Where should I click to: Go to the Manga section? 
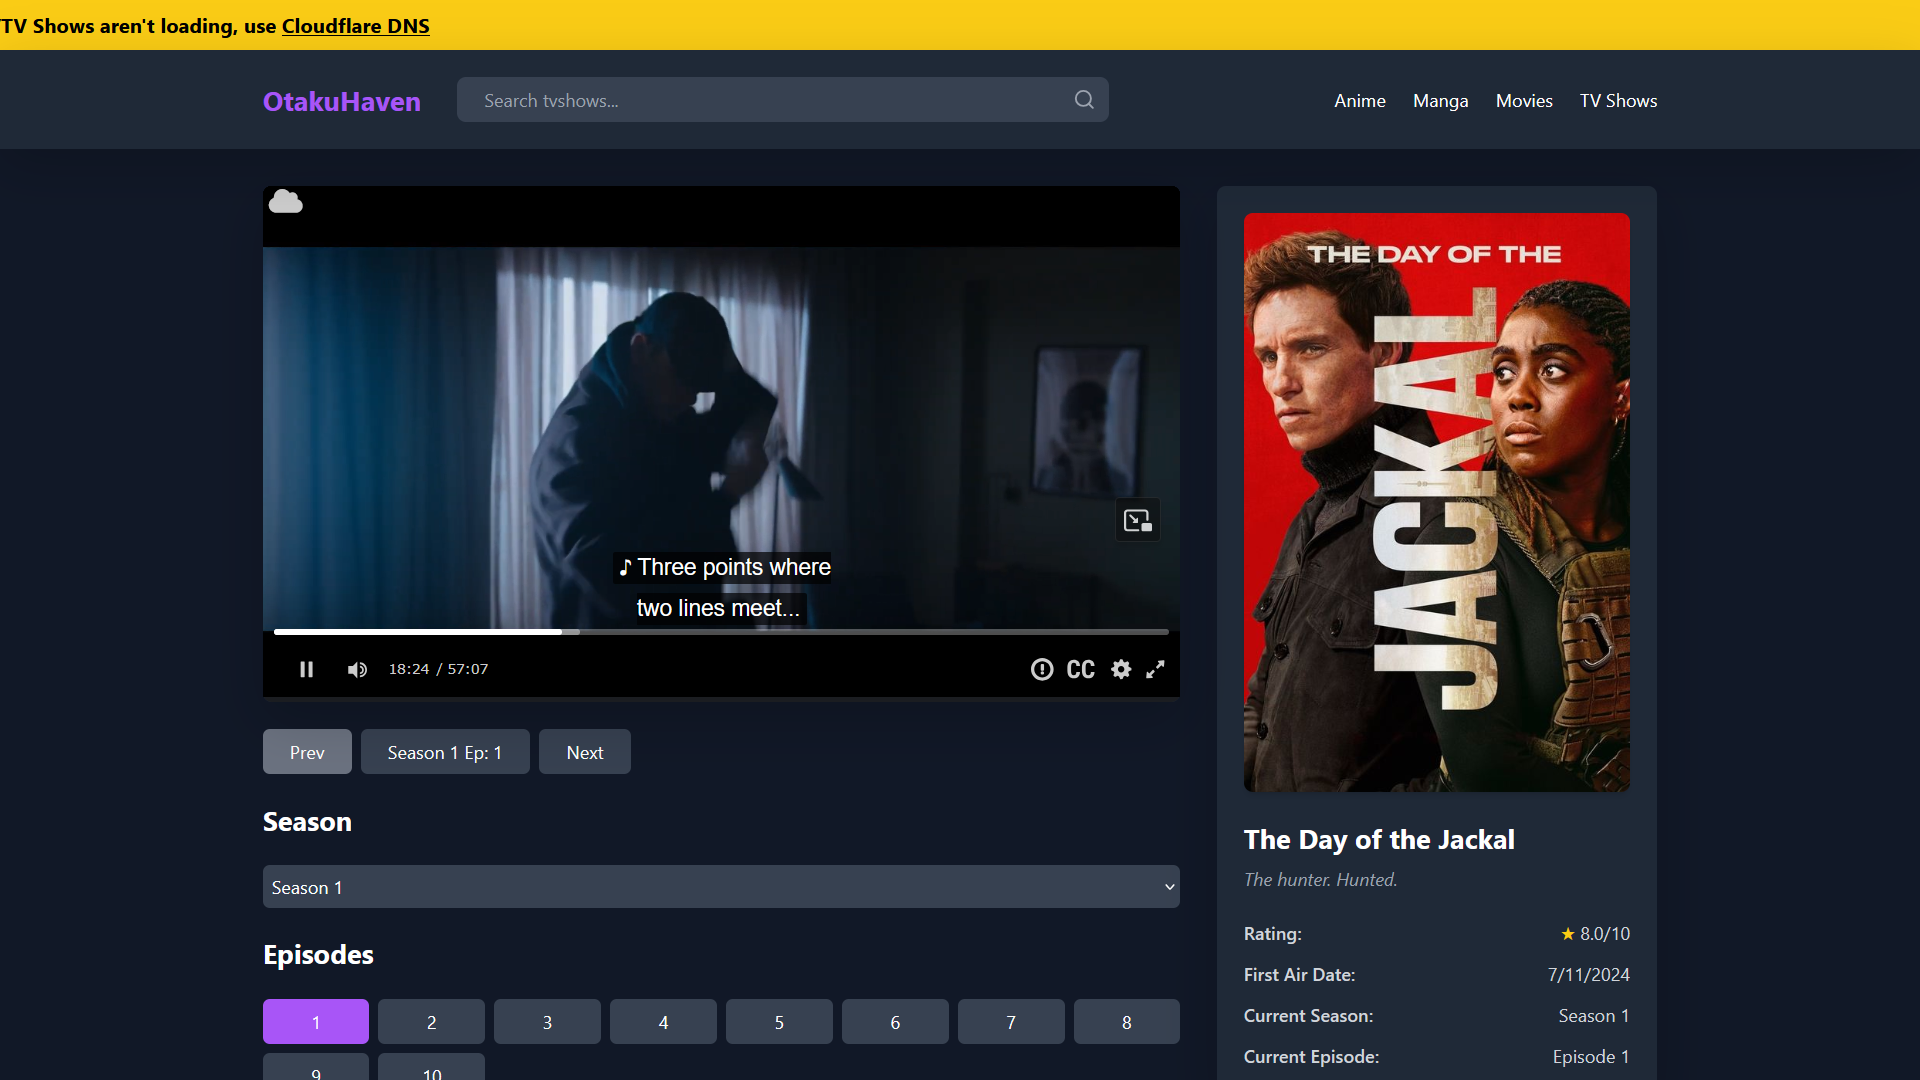1440,101
